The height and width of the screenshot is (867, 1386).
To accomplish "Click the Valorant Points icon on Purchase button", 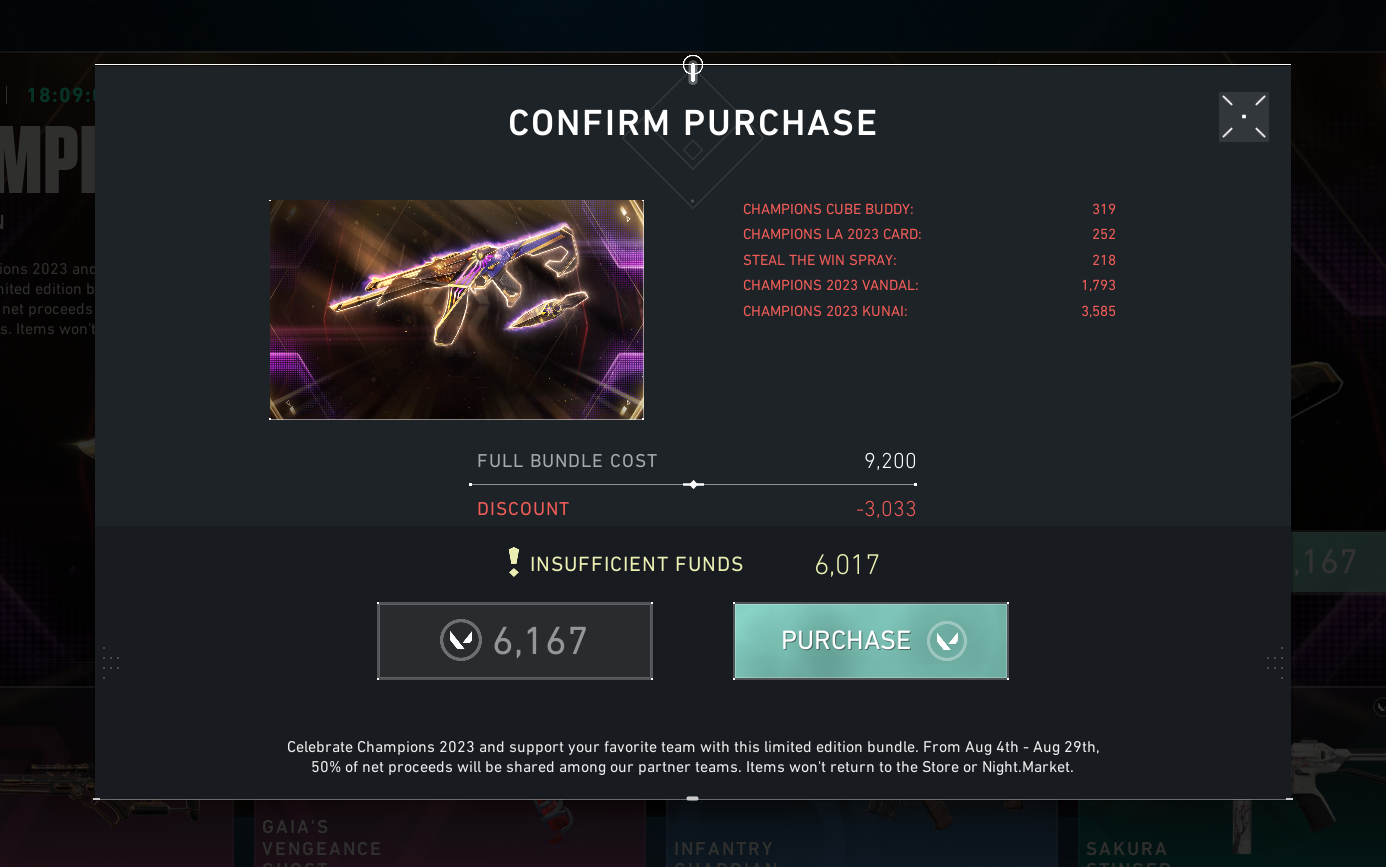I will (946, 641).
